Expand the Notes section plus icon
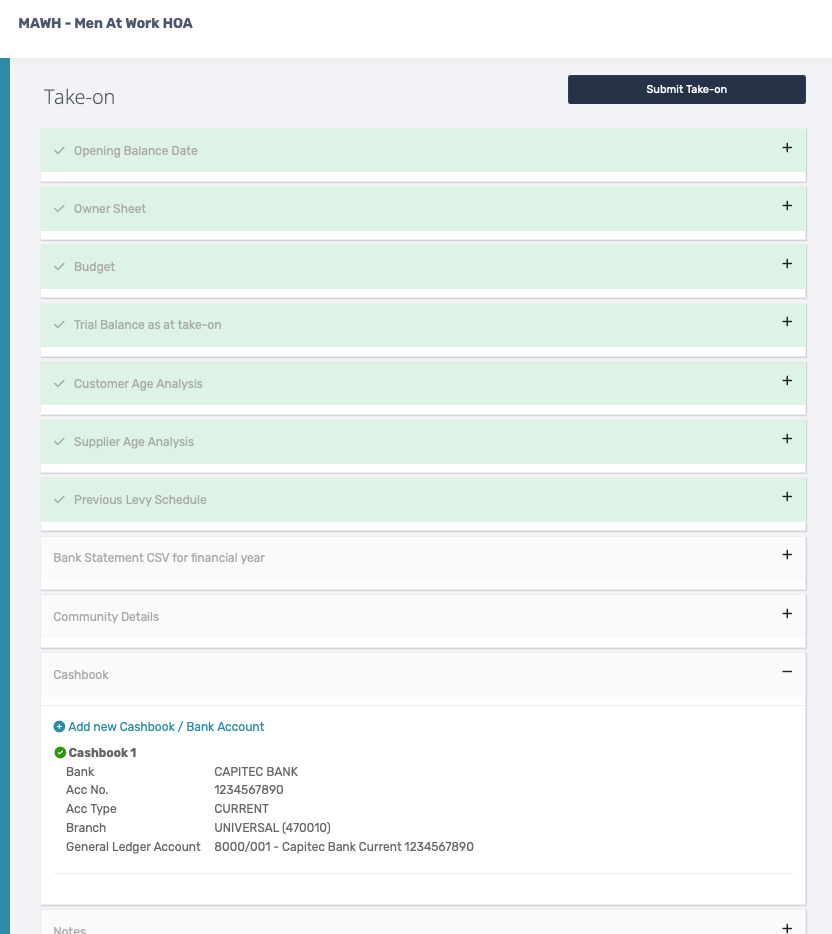 787,928
